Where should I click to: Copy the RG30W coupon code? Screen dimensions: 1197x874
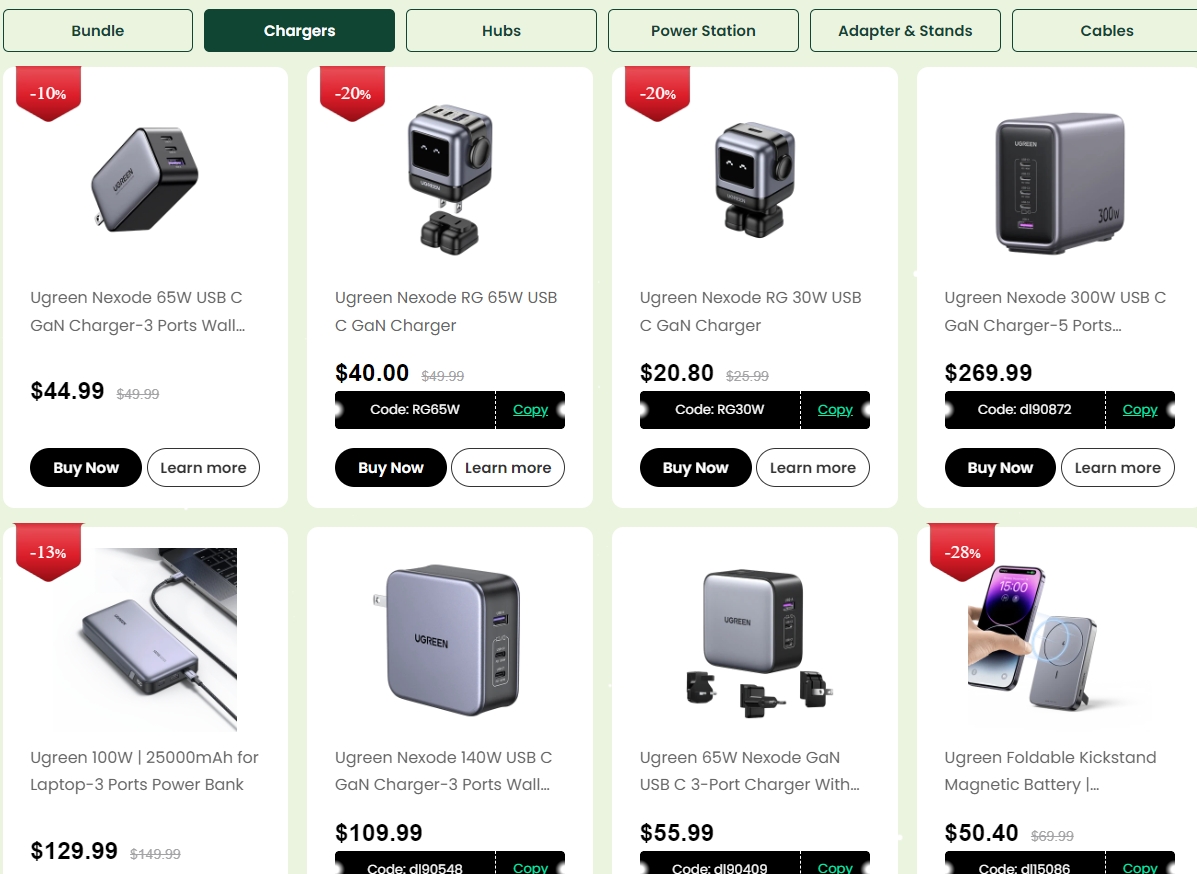[835, 410]
